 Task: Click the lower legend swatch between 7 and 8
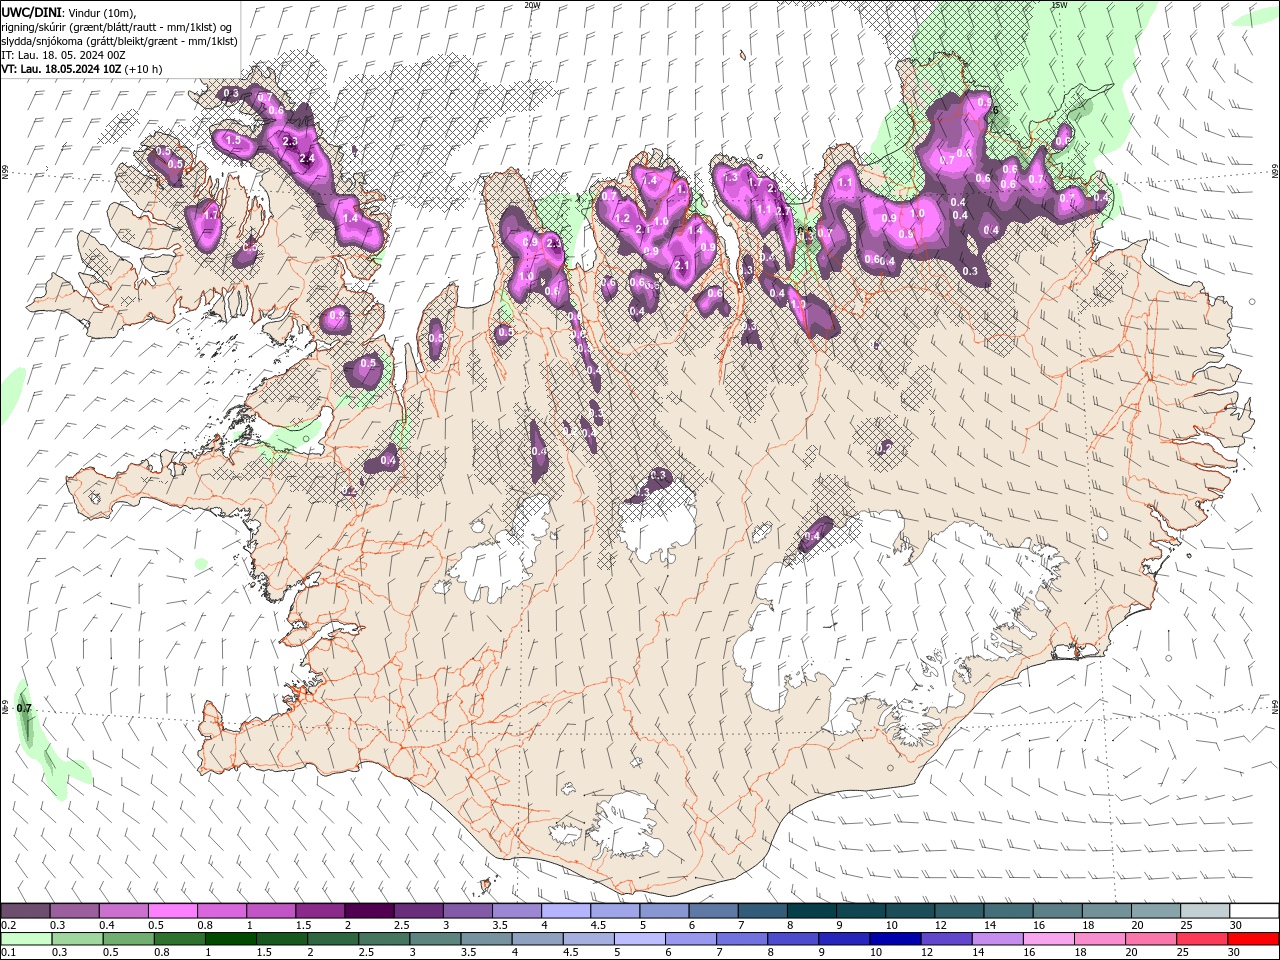click(x=741, y=939)
